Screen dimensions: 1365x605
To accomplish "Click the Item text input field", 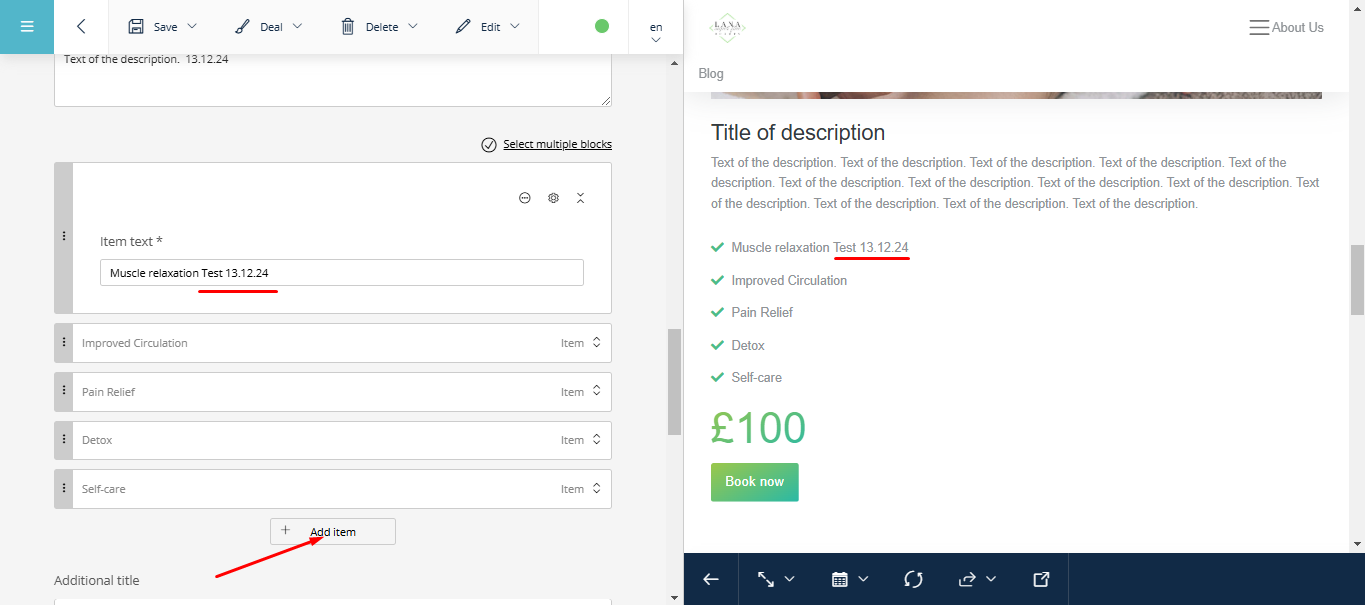I will [341, 273].
